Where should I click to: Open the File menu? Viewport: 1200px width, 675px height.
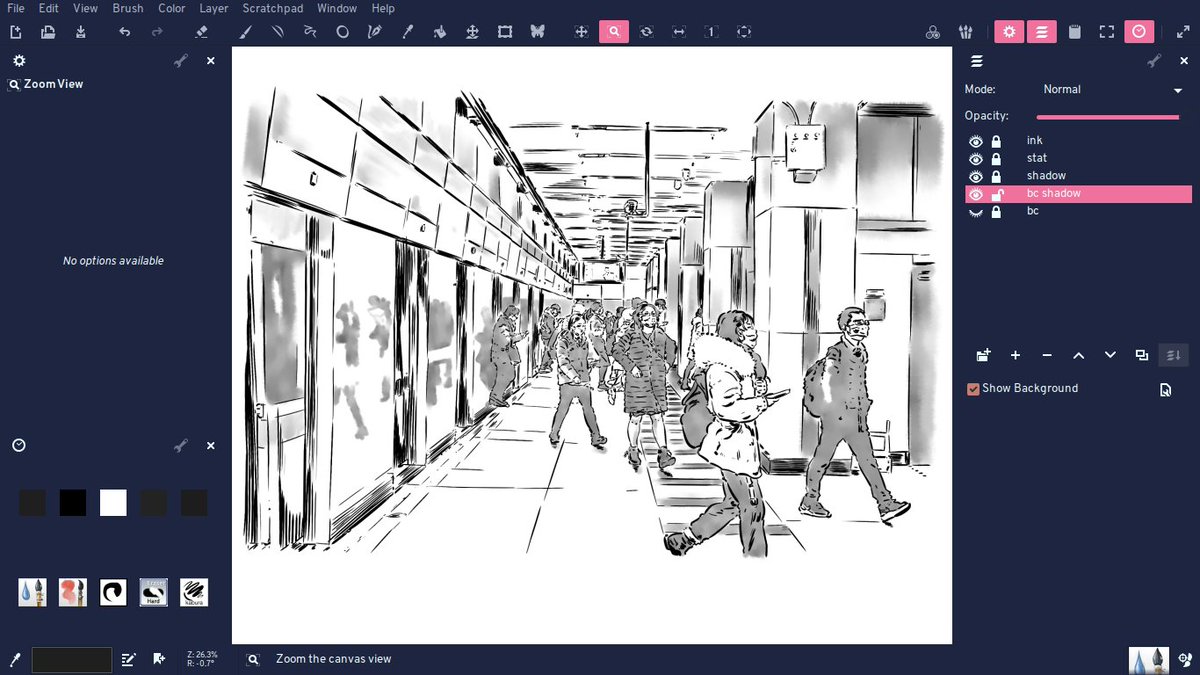click(16, 8)
